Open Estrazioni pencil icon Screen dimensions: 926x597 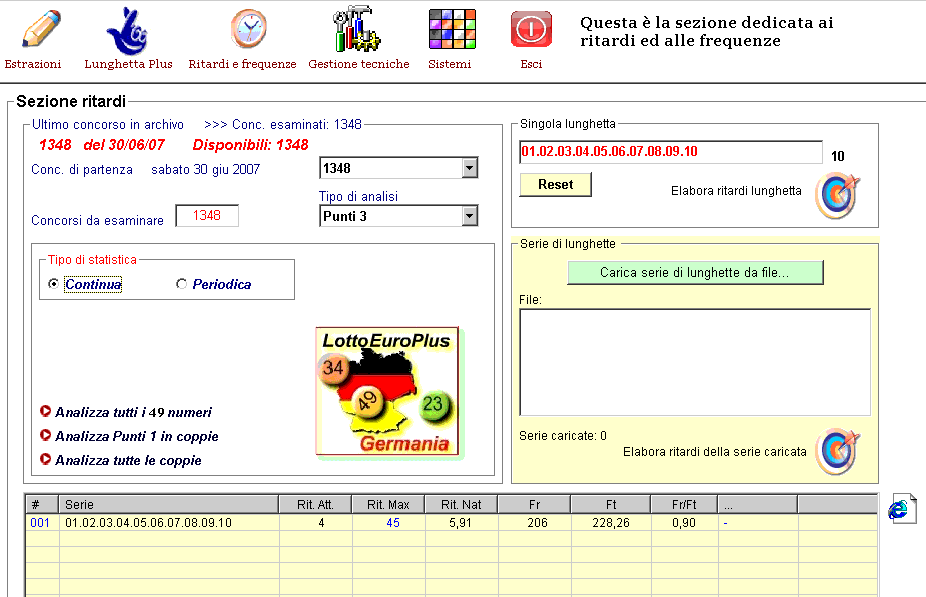41,28
